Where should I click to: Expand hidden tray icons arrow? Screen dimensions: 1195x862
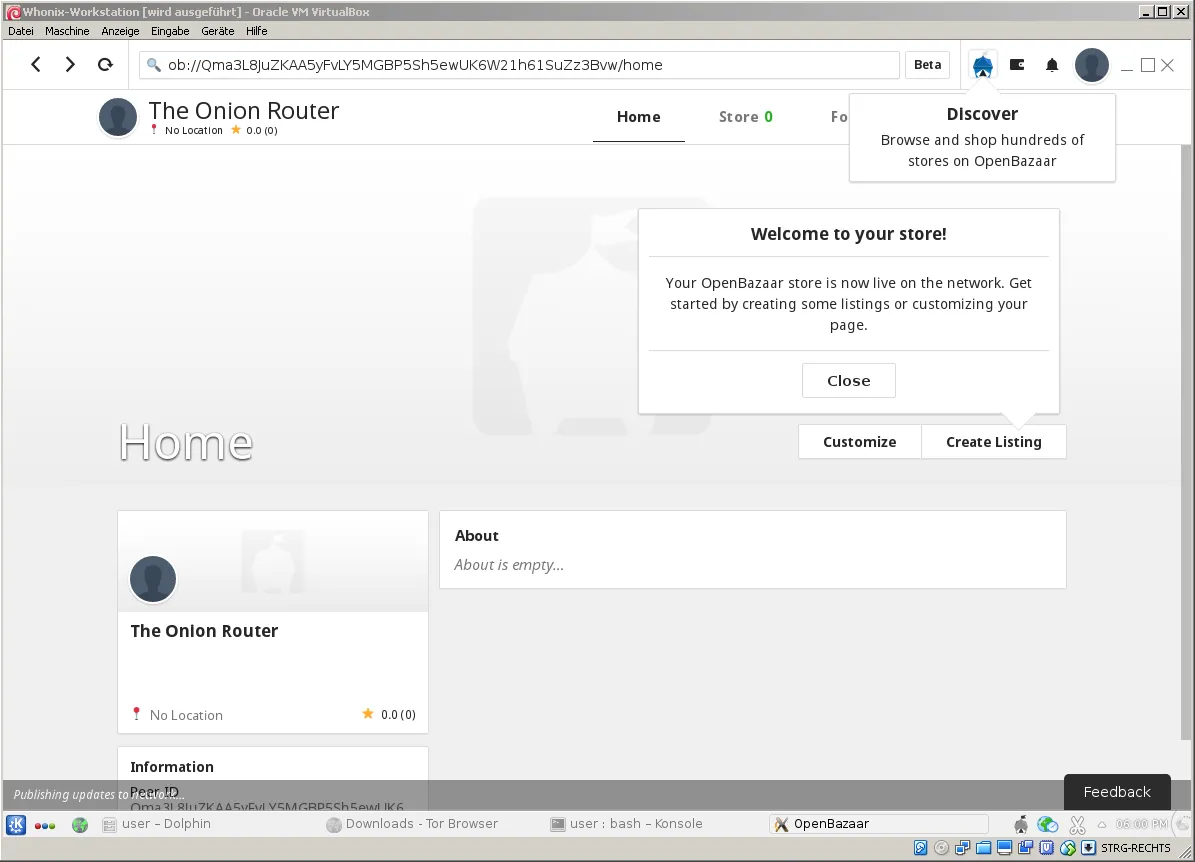(1101, 825)
